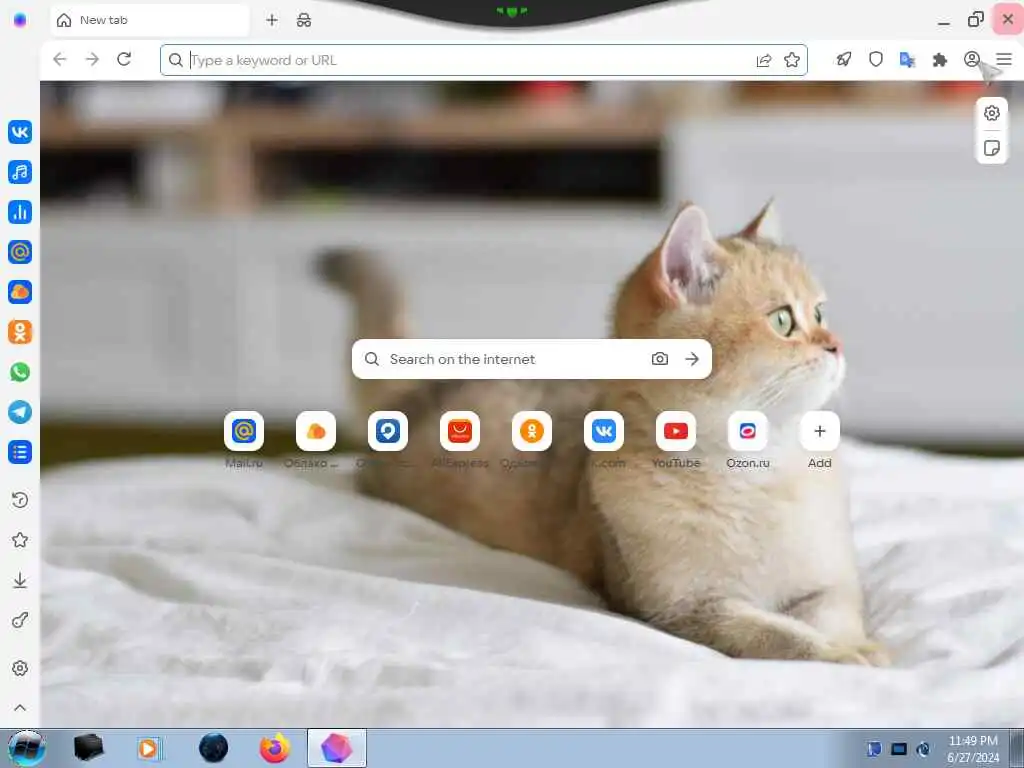Go back to previous page
The image size is (1024, 768).
point(59,59)
